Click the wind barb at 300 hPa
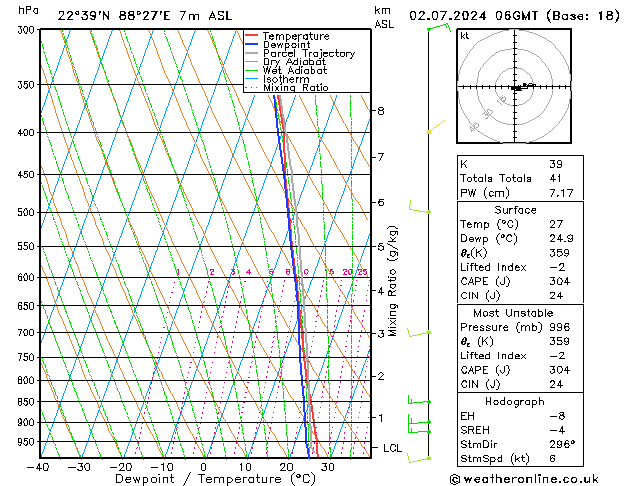The image size is (629, 486). tap(438, 27)
